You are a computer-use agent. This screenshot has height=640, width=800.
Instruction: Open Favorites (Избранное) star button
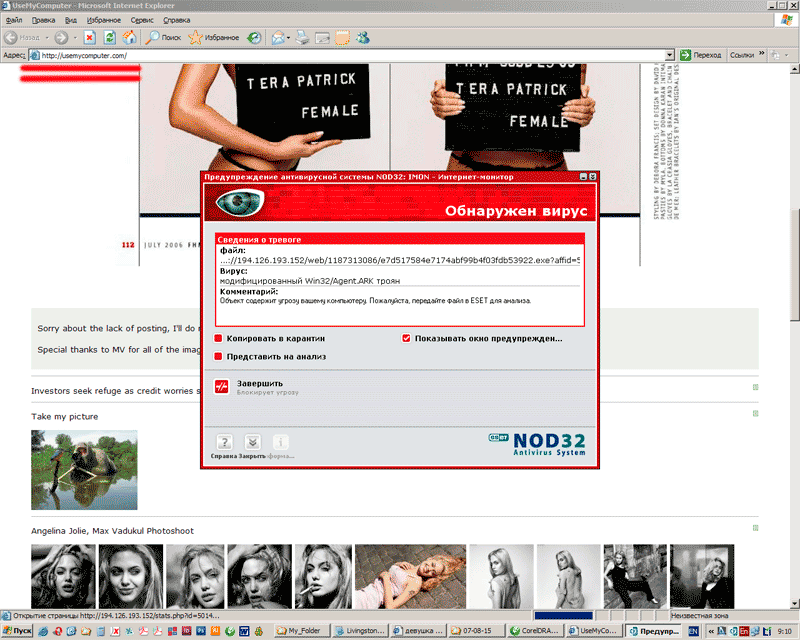point(214,38)
